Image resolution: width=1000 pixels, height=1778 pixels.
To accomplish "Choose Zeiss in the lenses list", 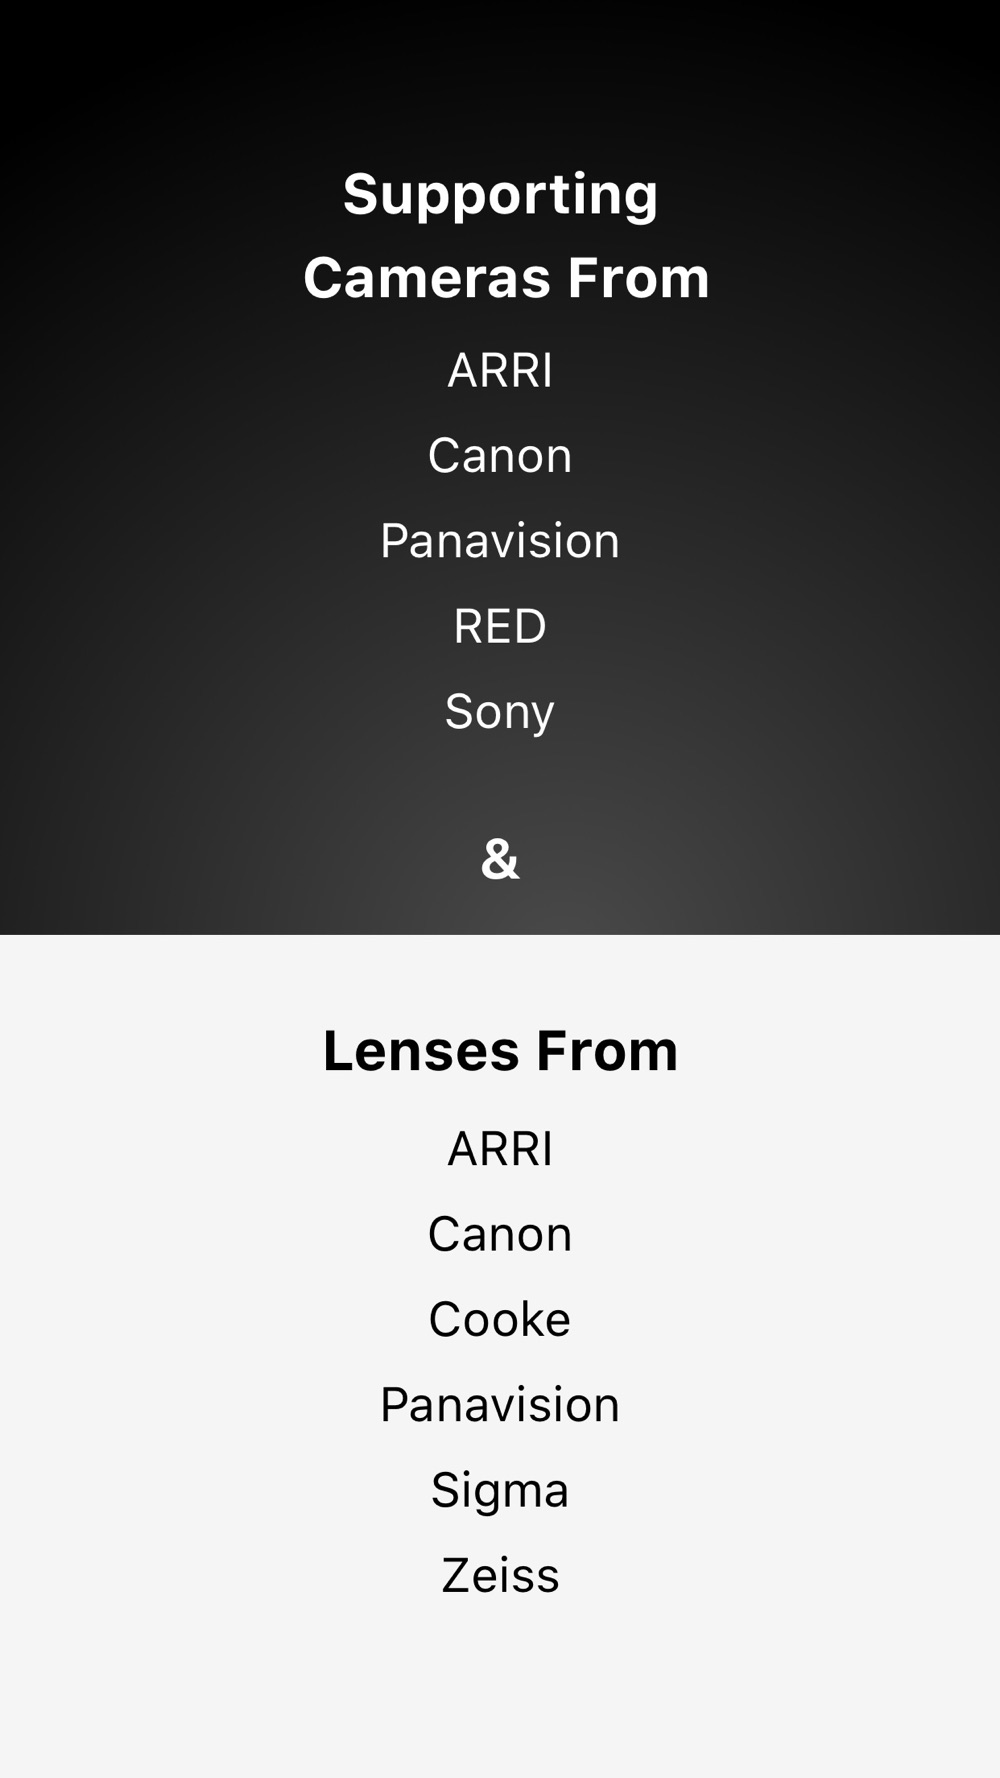I will point(500,1576).
